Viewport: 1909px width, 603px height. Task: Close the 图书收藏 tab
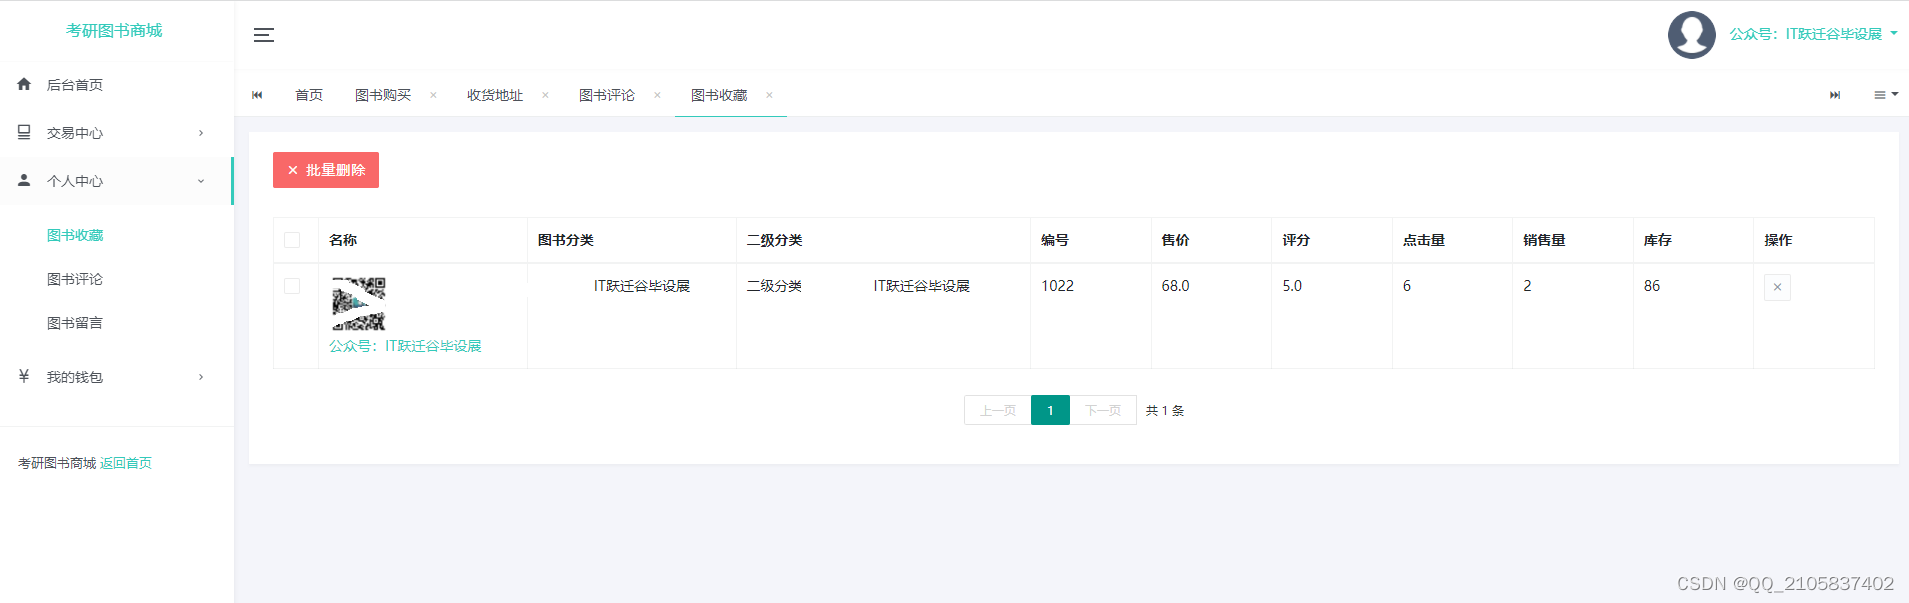click(x=769, y=95)
